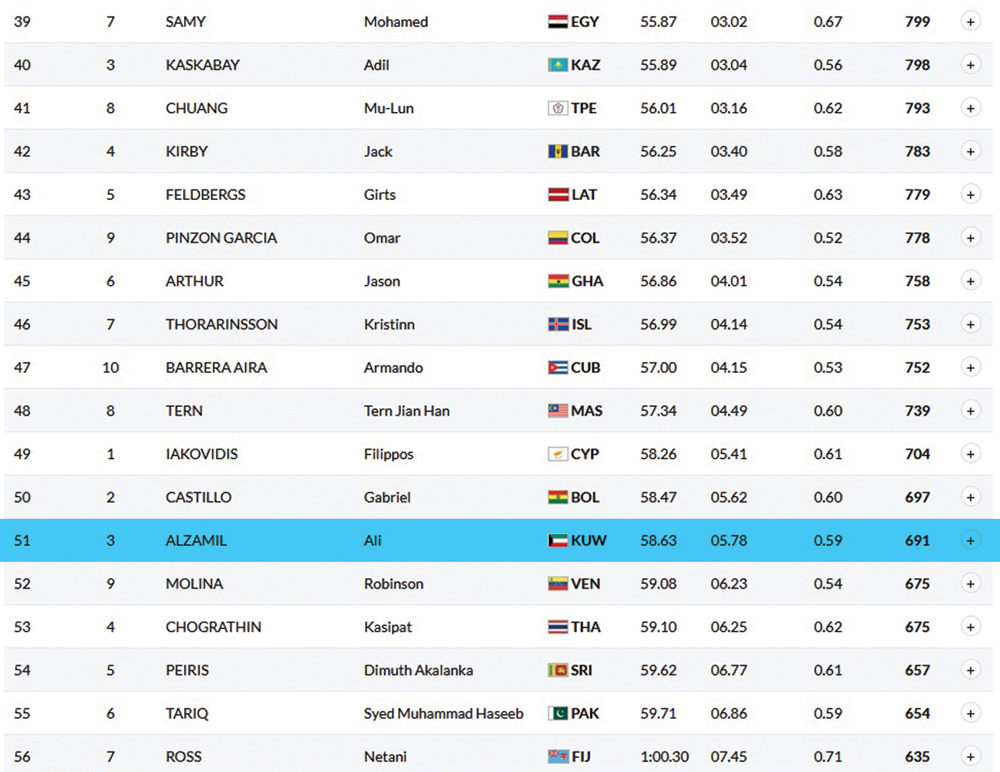1000x772 pixels.
Task: Open plus button for CHUANG Mu-Lun
Action: (970, 108)
